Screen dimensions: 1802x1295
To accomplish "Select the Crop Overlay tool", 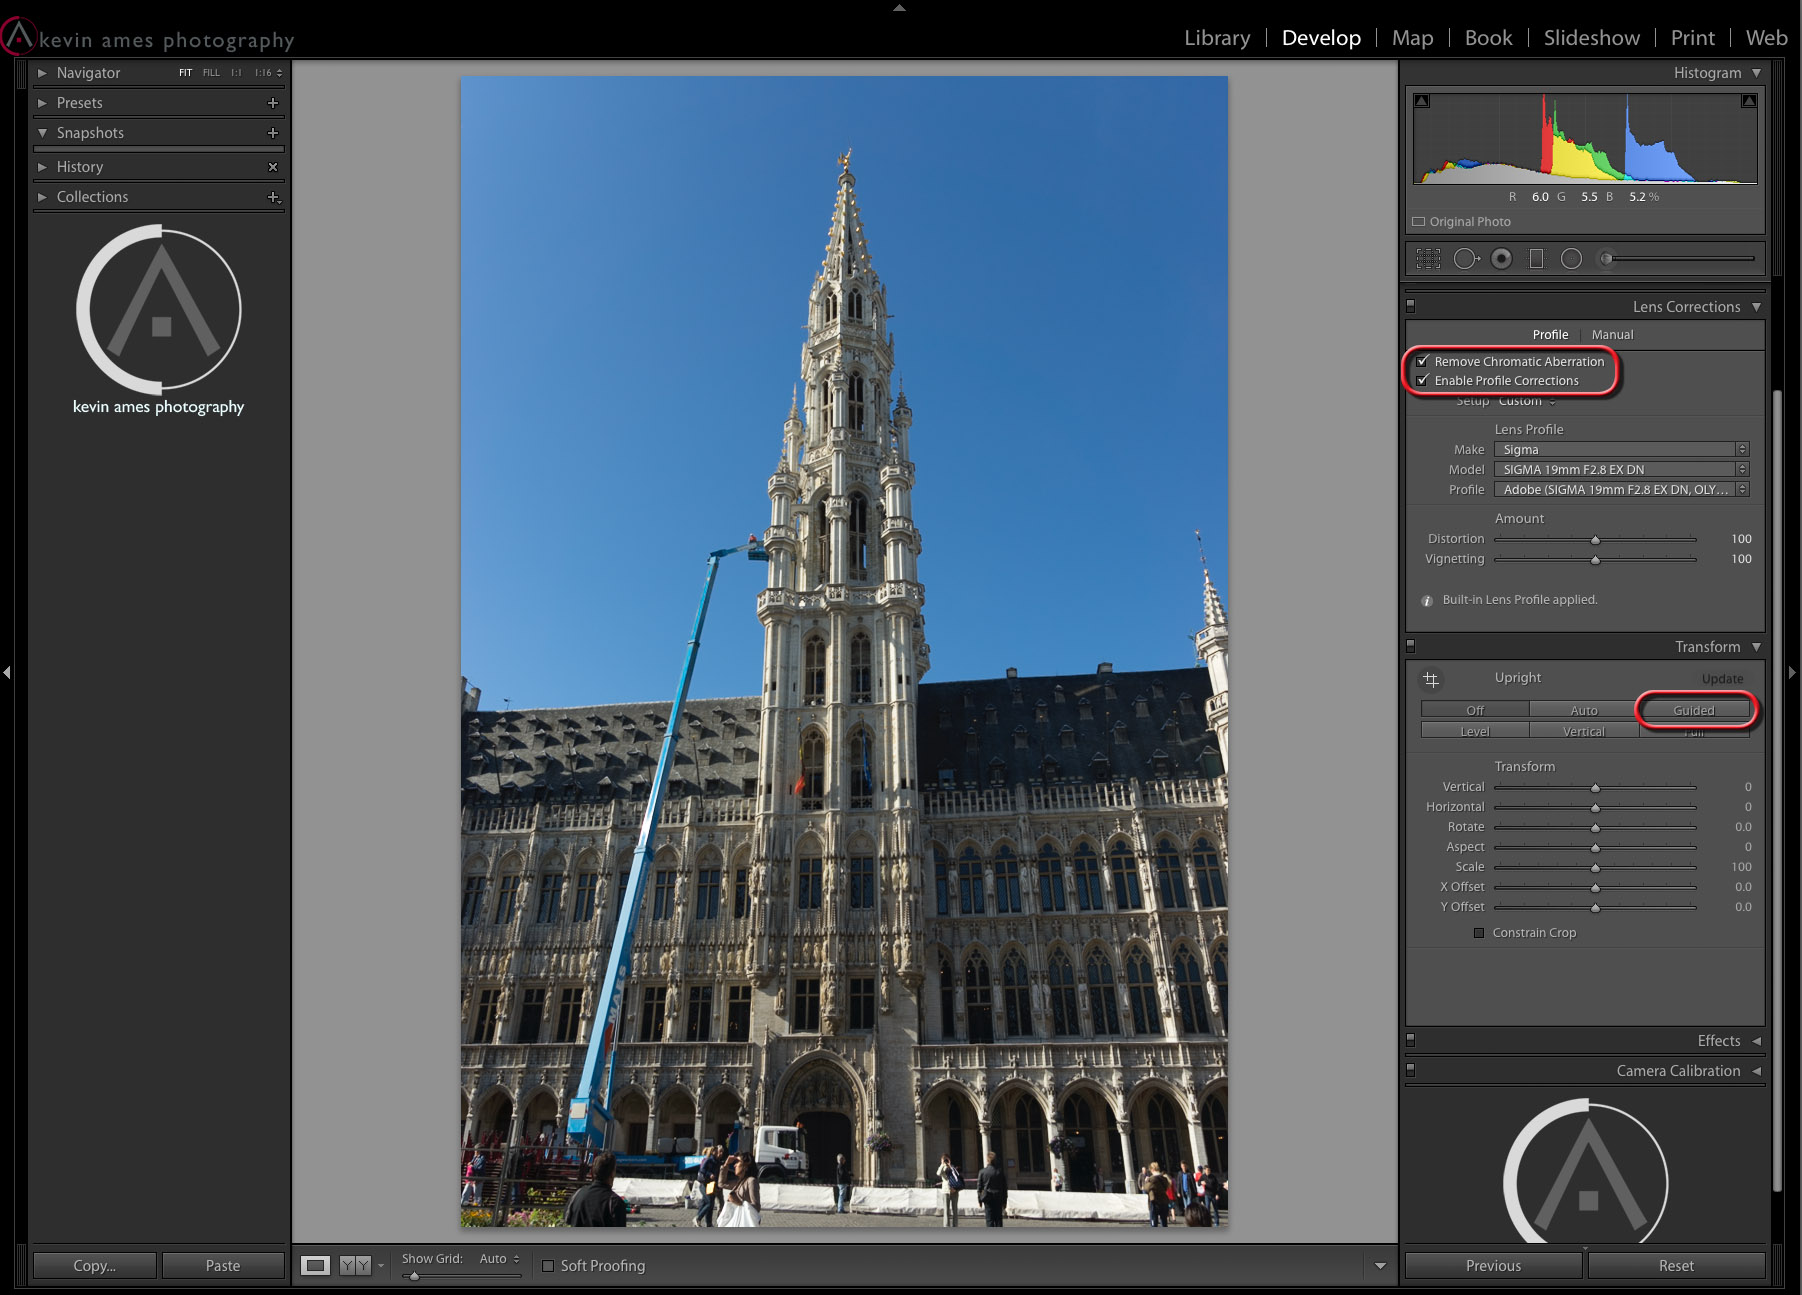I will pos(1428,259).
